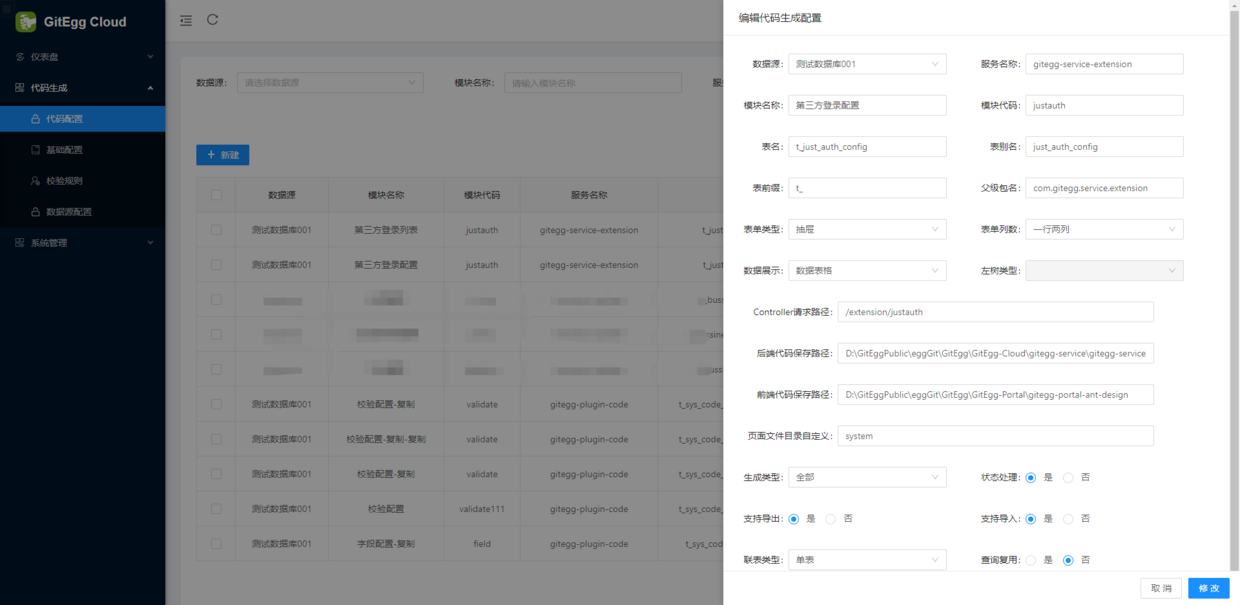Select 是 for 状态处理

point(1031,478)
